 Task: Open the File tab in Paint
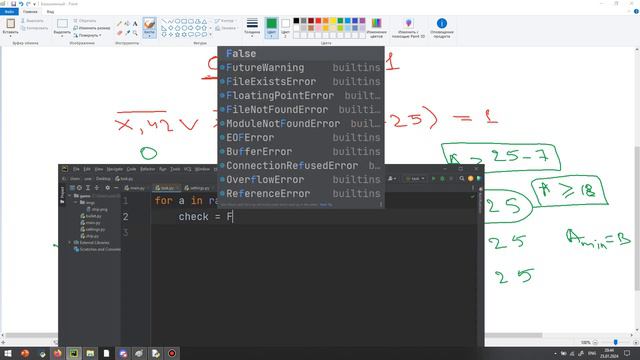click(9, 11)
